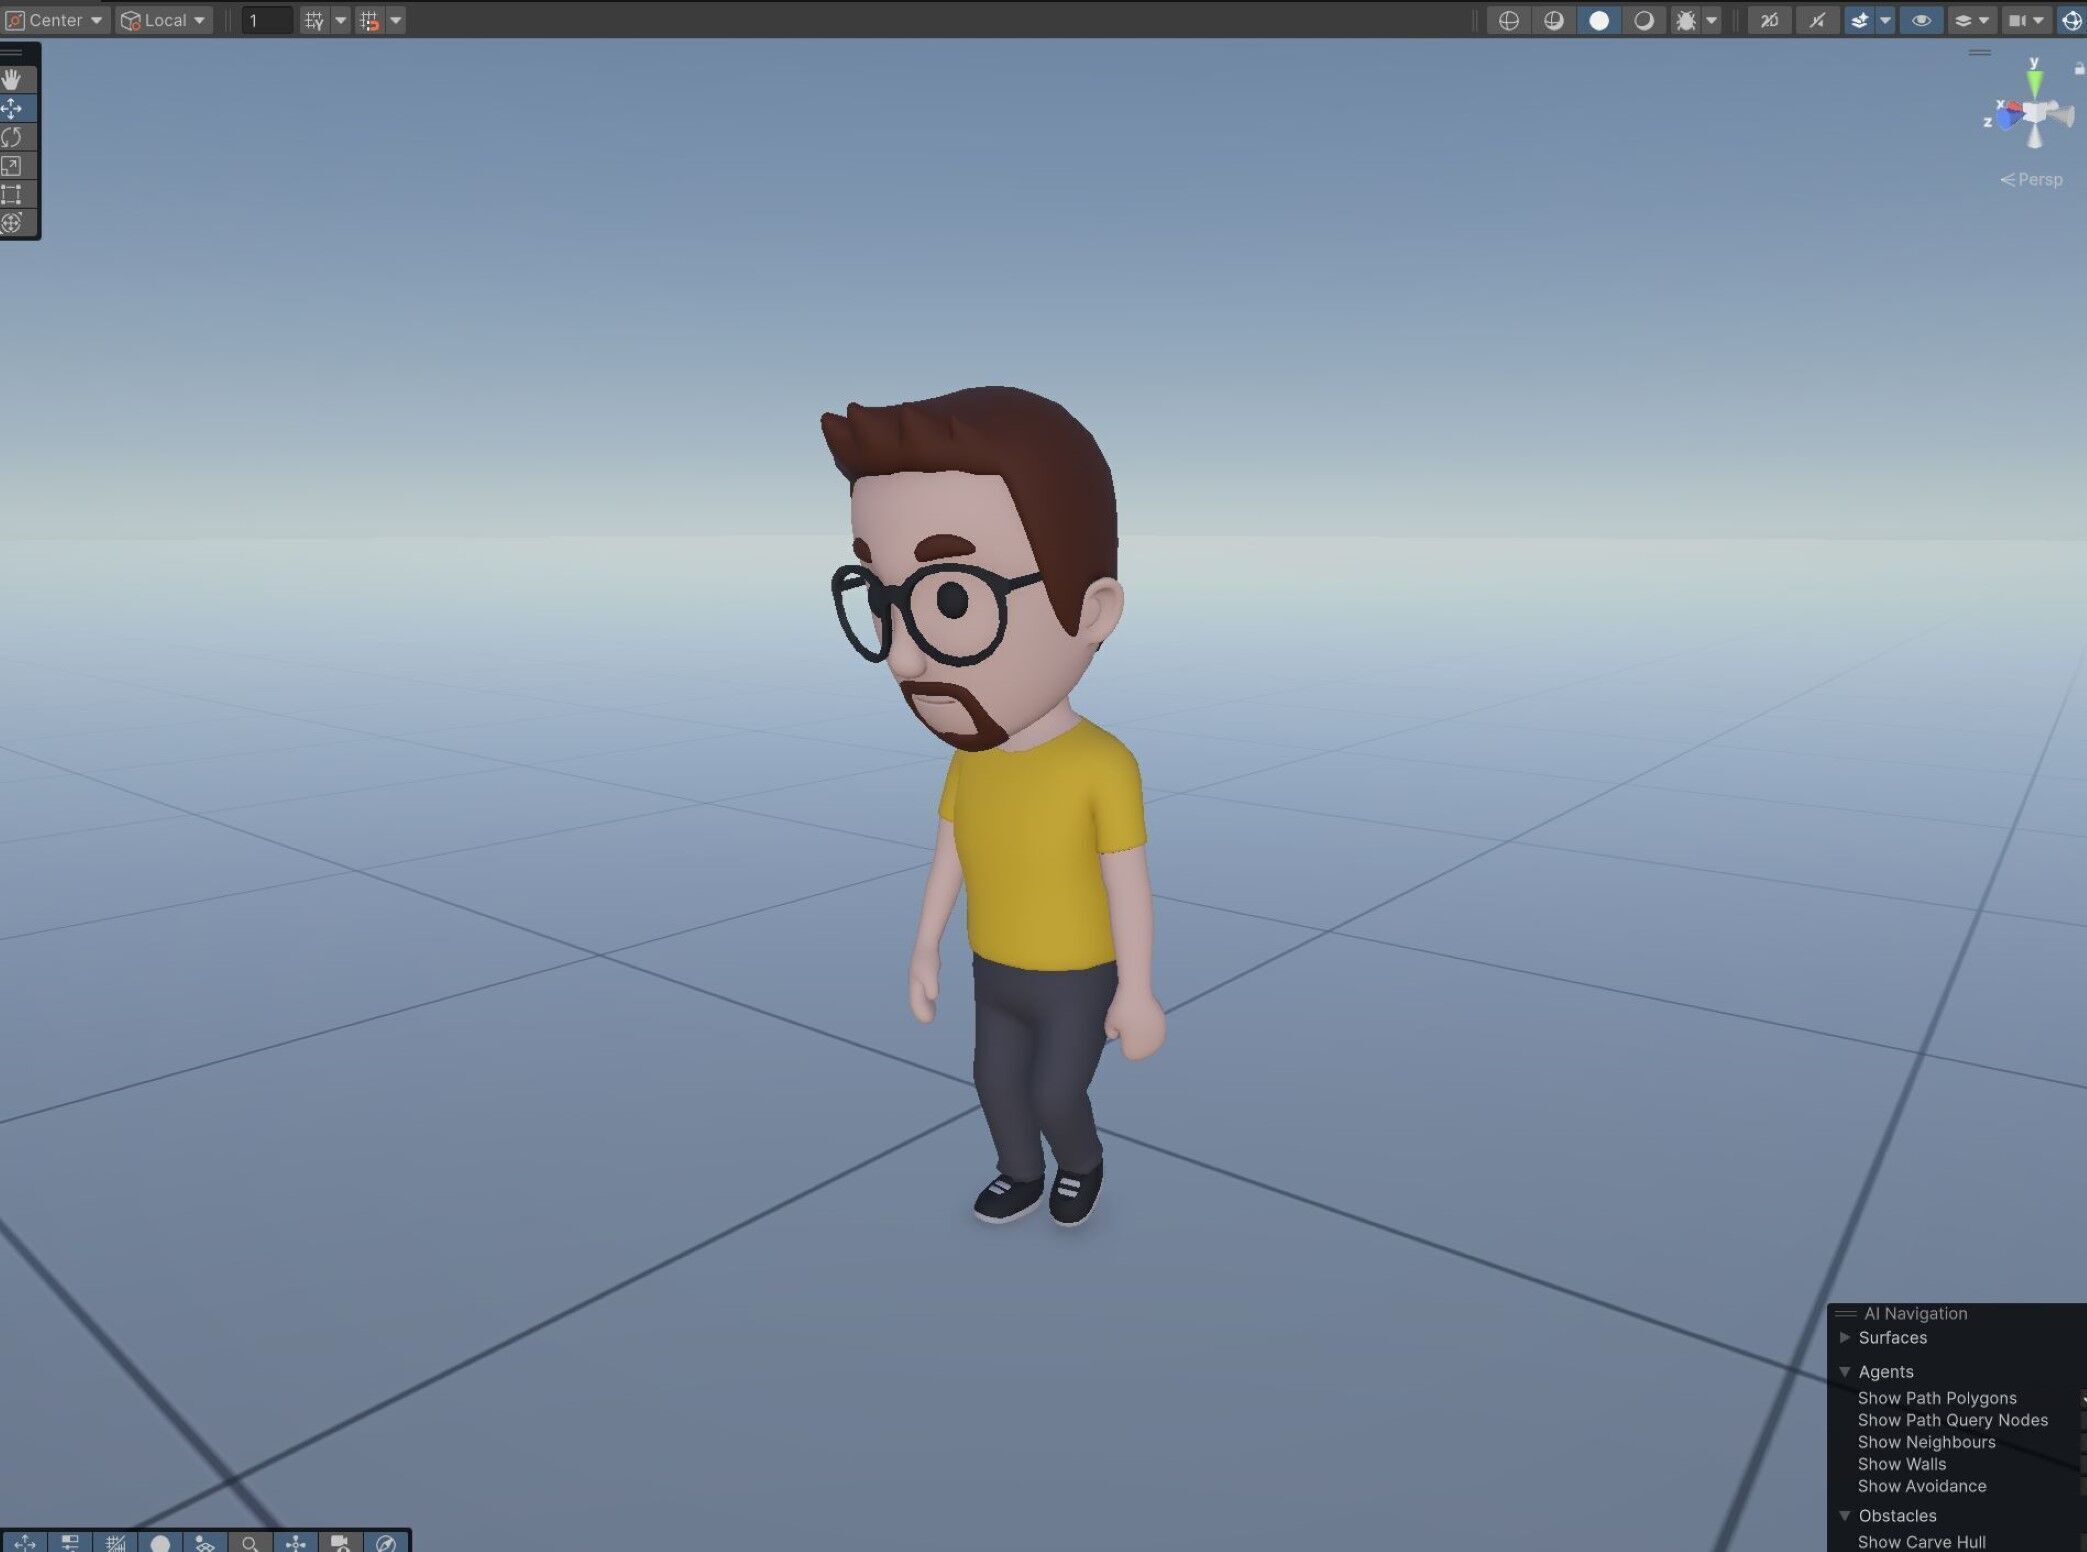Toggle scene effects (skybox, fog)
Viewport: 2087px width, 1552px height.
point(1860,20)
